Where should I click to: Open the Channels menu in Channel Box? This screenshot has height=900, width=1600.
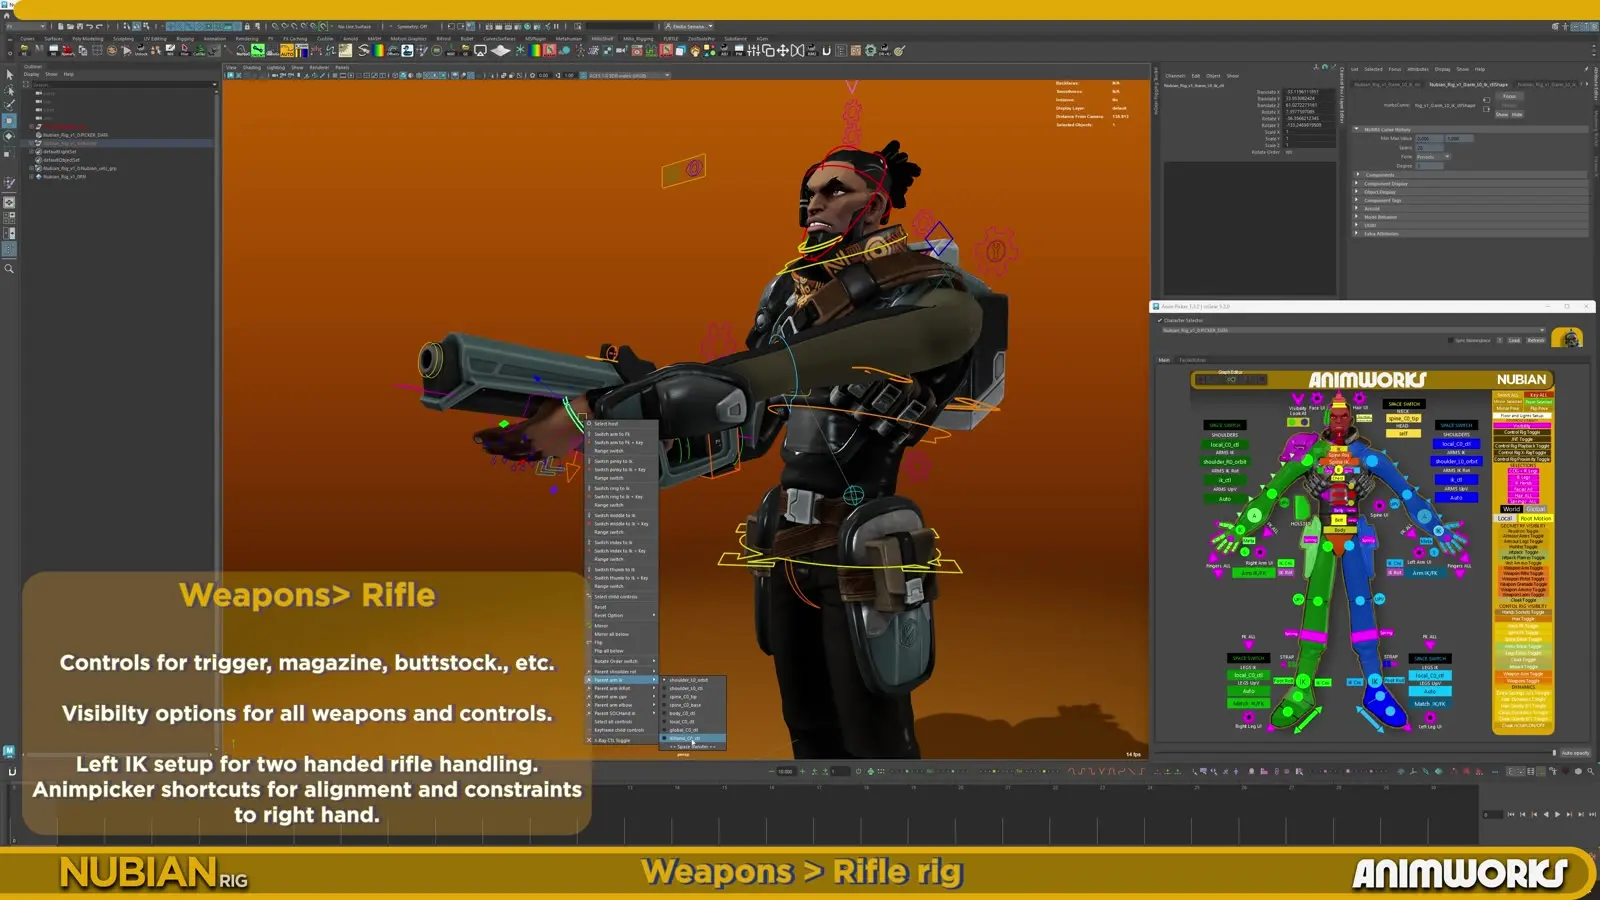(x=1175, y=76)
